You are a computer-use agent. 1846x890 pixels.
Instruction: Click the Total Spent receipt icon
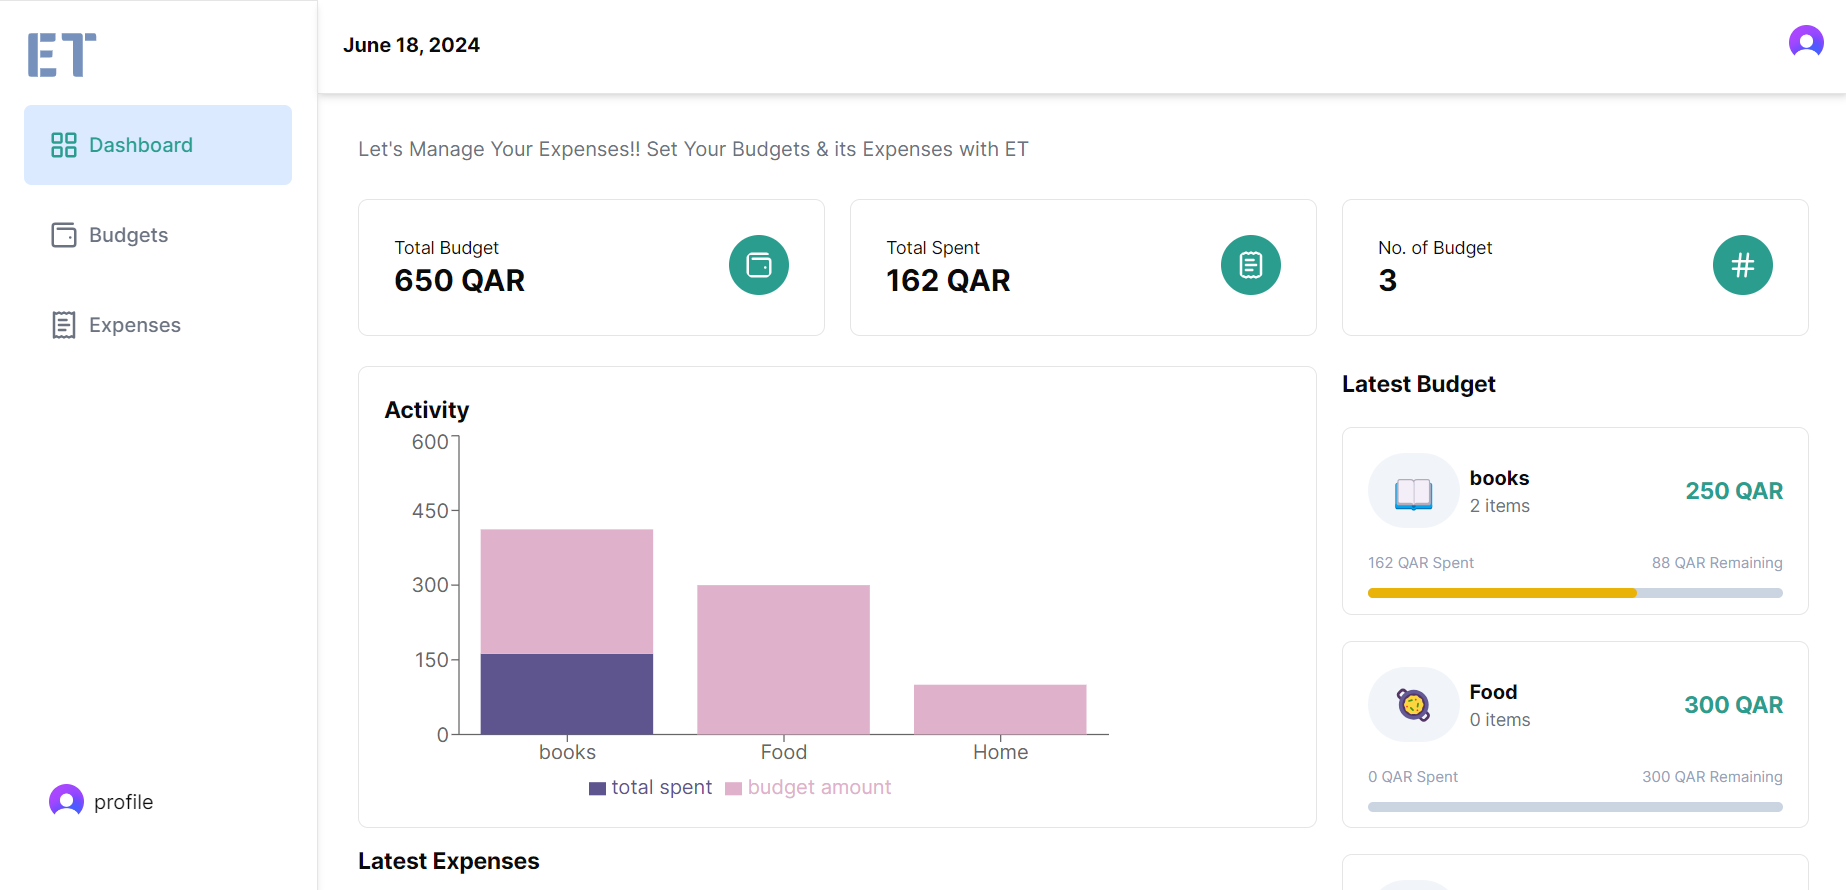click(x=1251, y=265)
